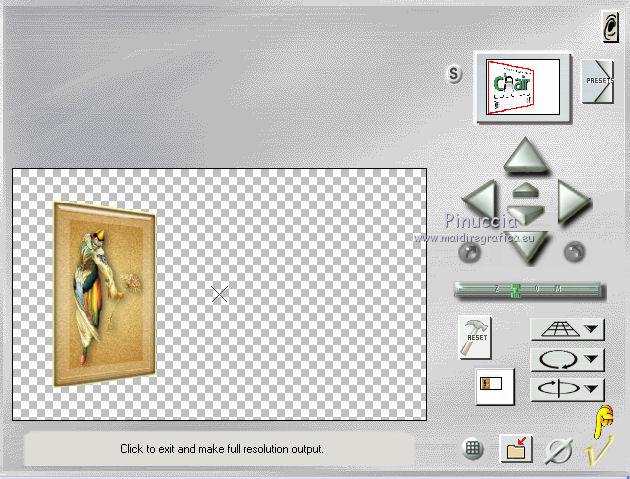Click the S snapshot button
This screenshot has height=479, width=630.
(x=454, y=74)
